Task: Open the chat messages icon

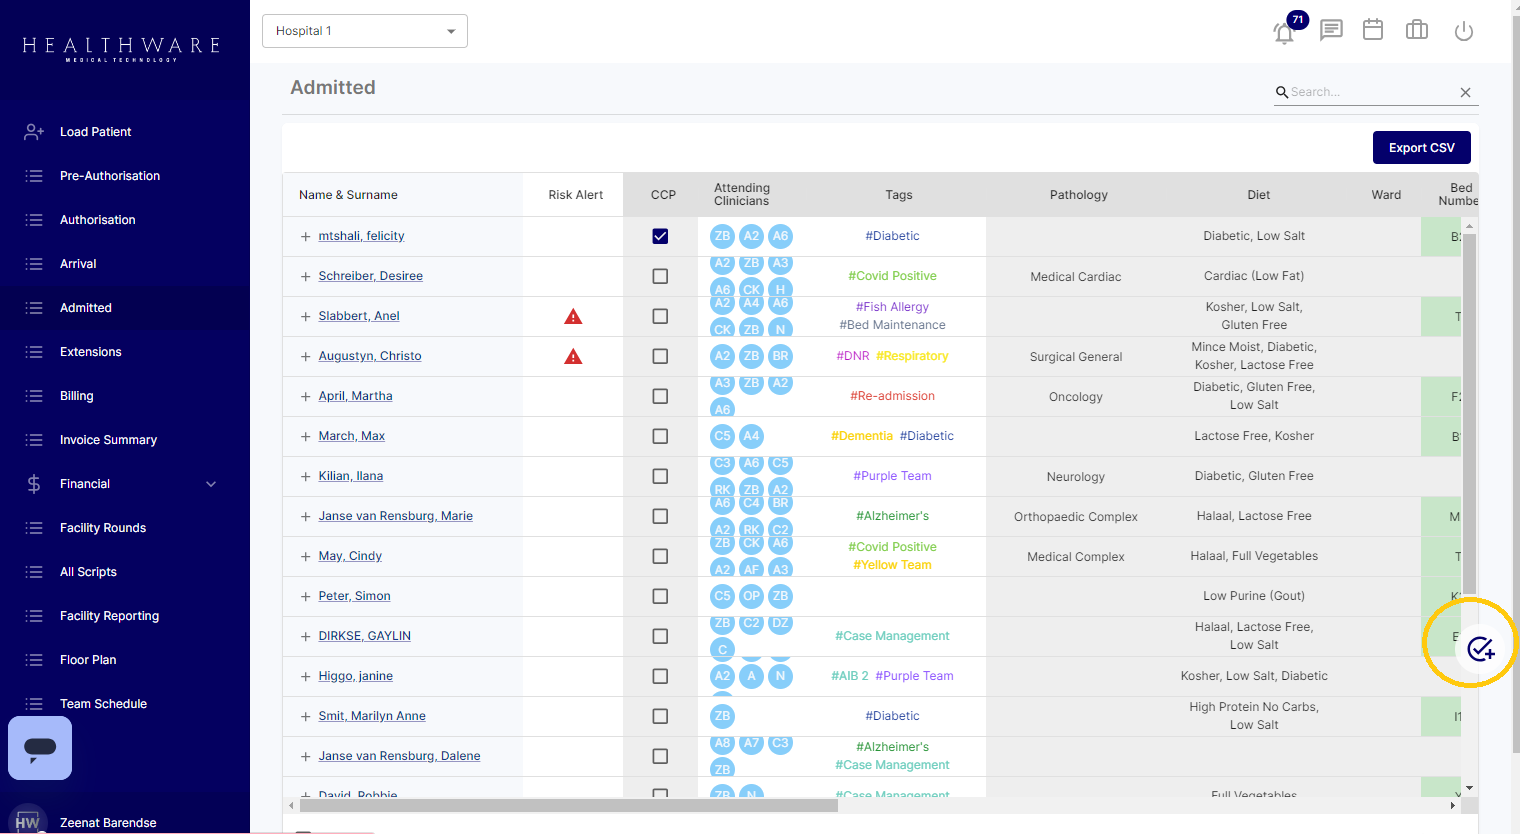Action: (1330, 30)
